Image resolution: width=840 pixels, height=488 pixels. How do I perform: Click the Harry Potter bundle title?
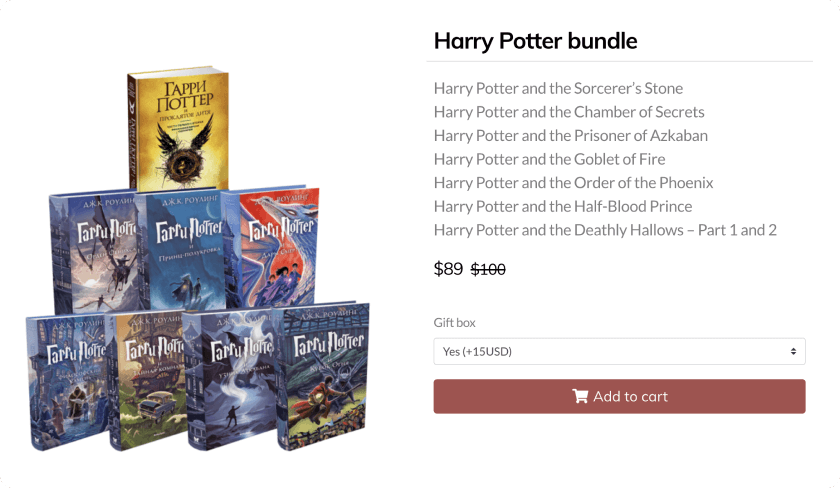click(x=535, y=41)
